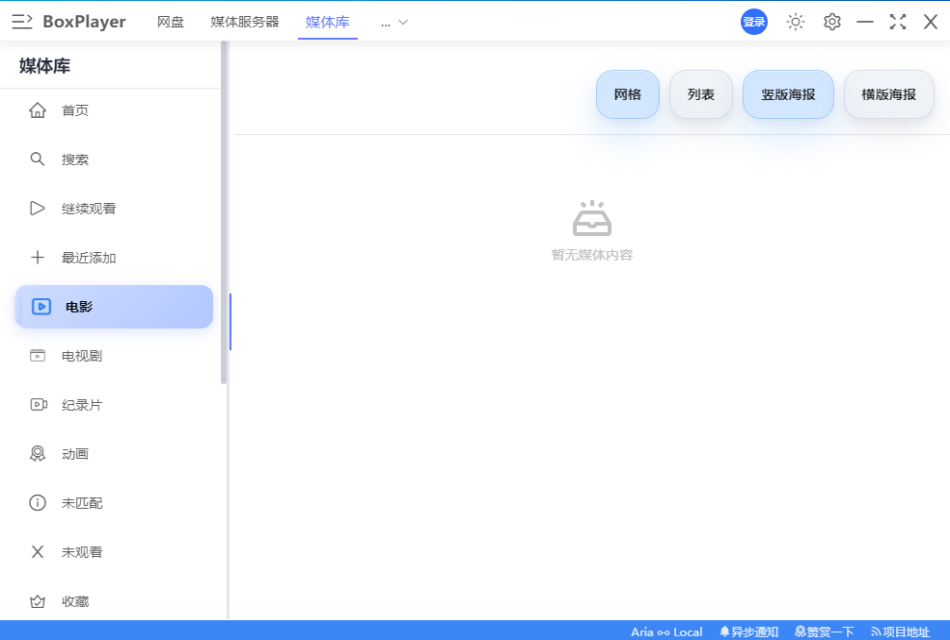This screenshot has width=950, height=640.
Task: Close BoxPlayer with the X icon
Action: 931,22
